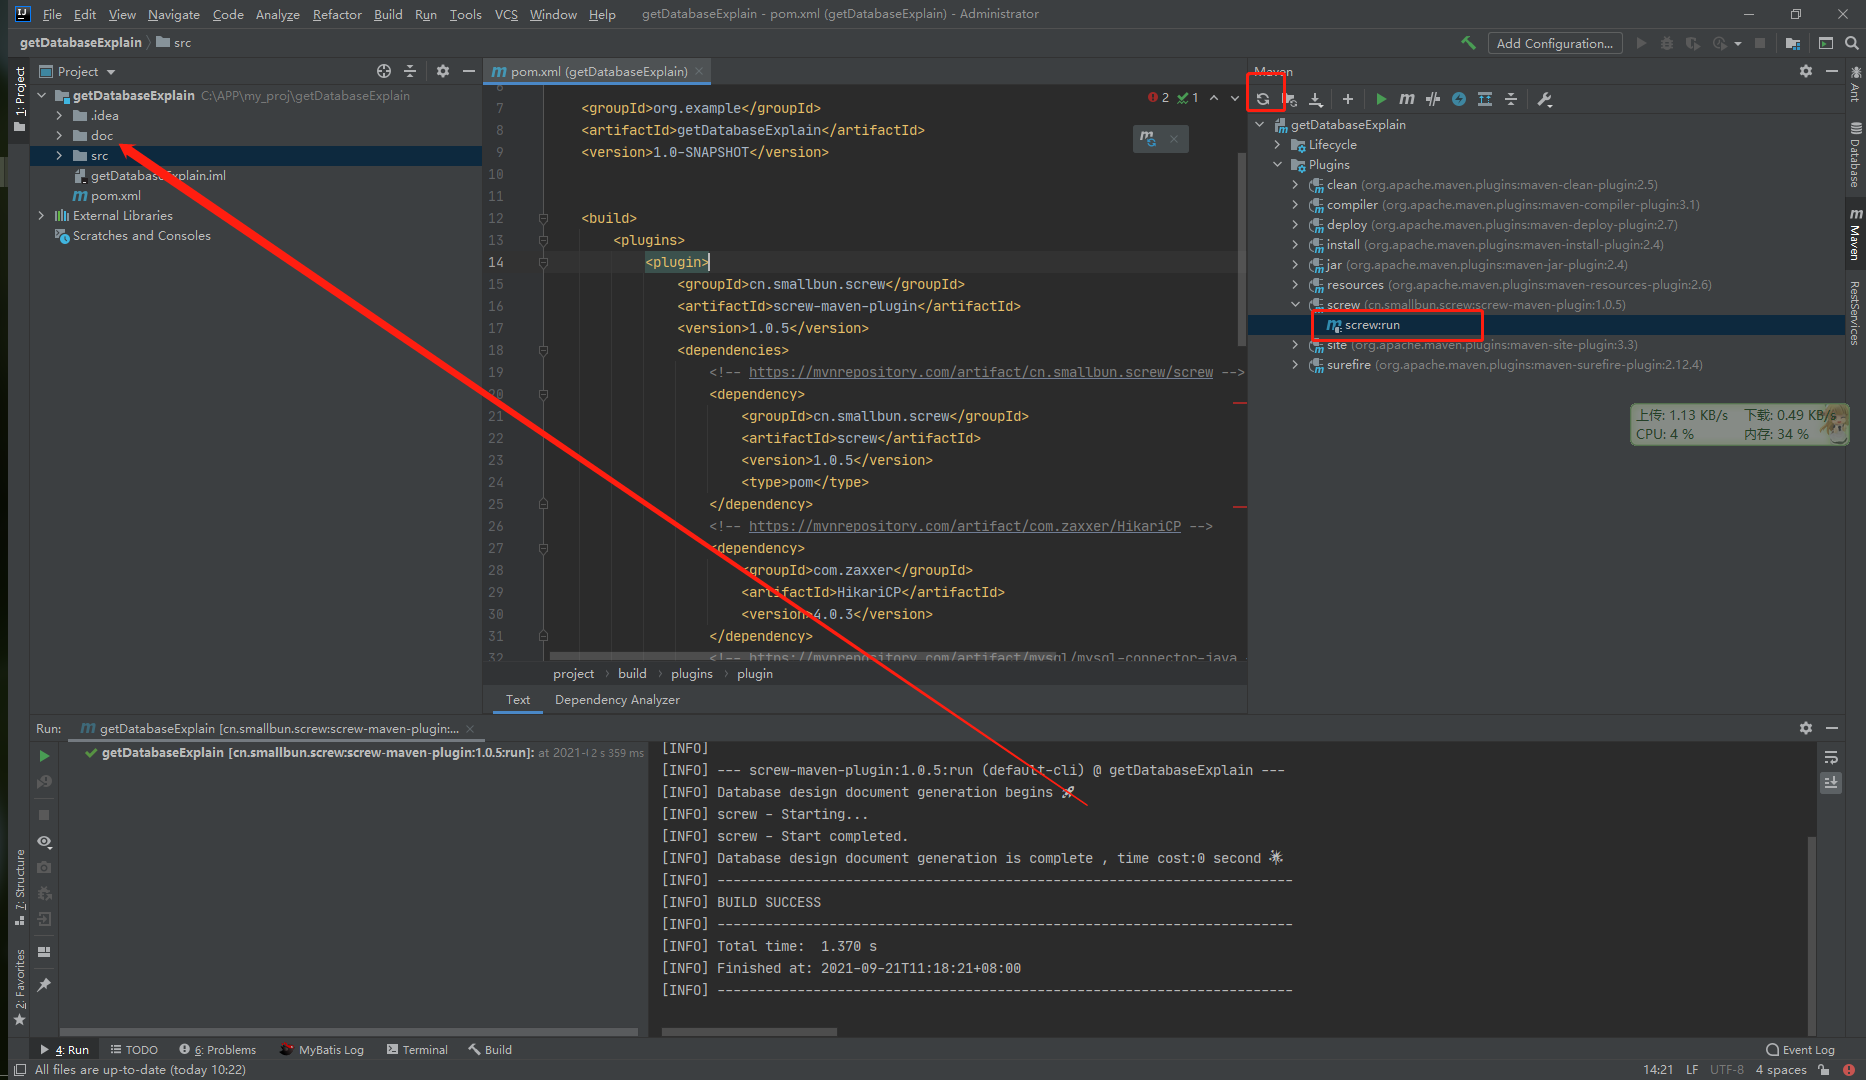Screen dimensions: 1866x1080
Task: Toggle pin tab in Run panel
Action: 44,985
